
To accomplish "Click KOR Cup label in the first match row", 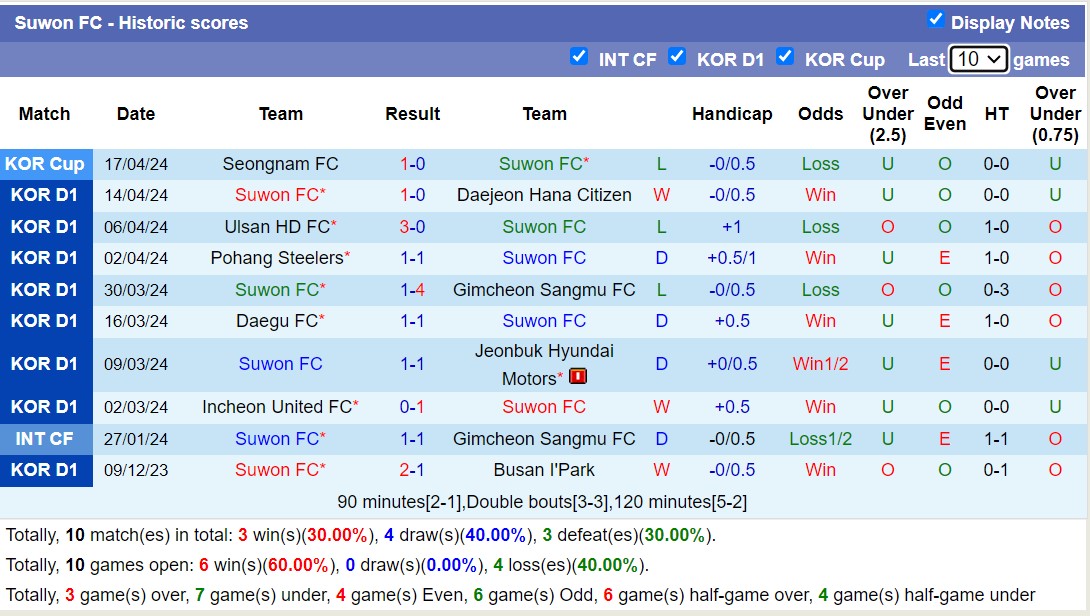I will click(x=45, y=163).
